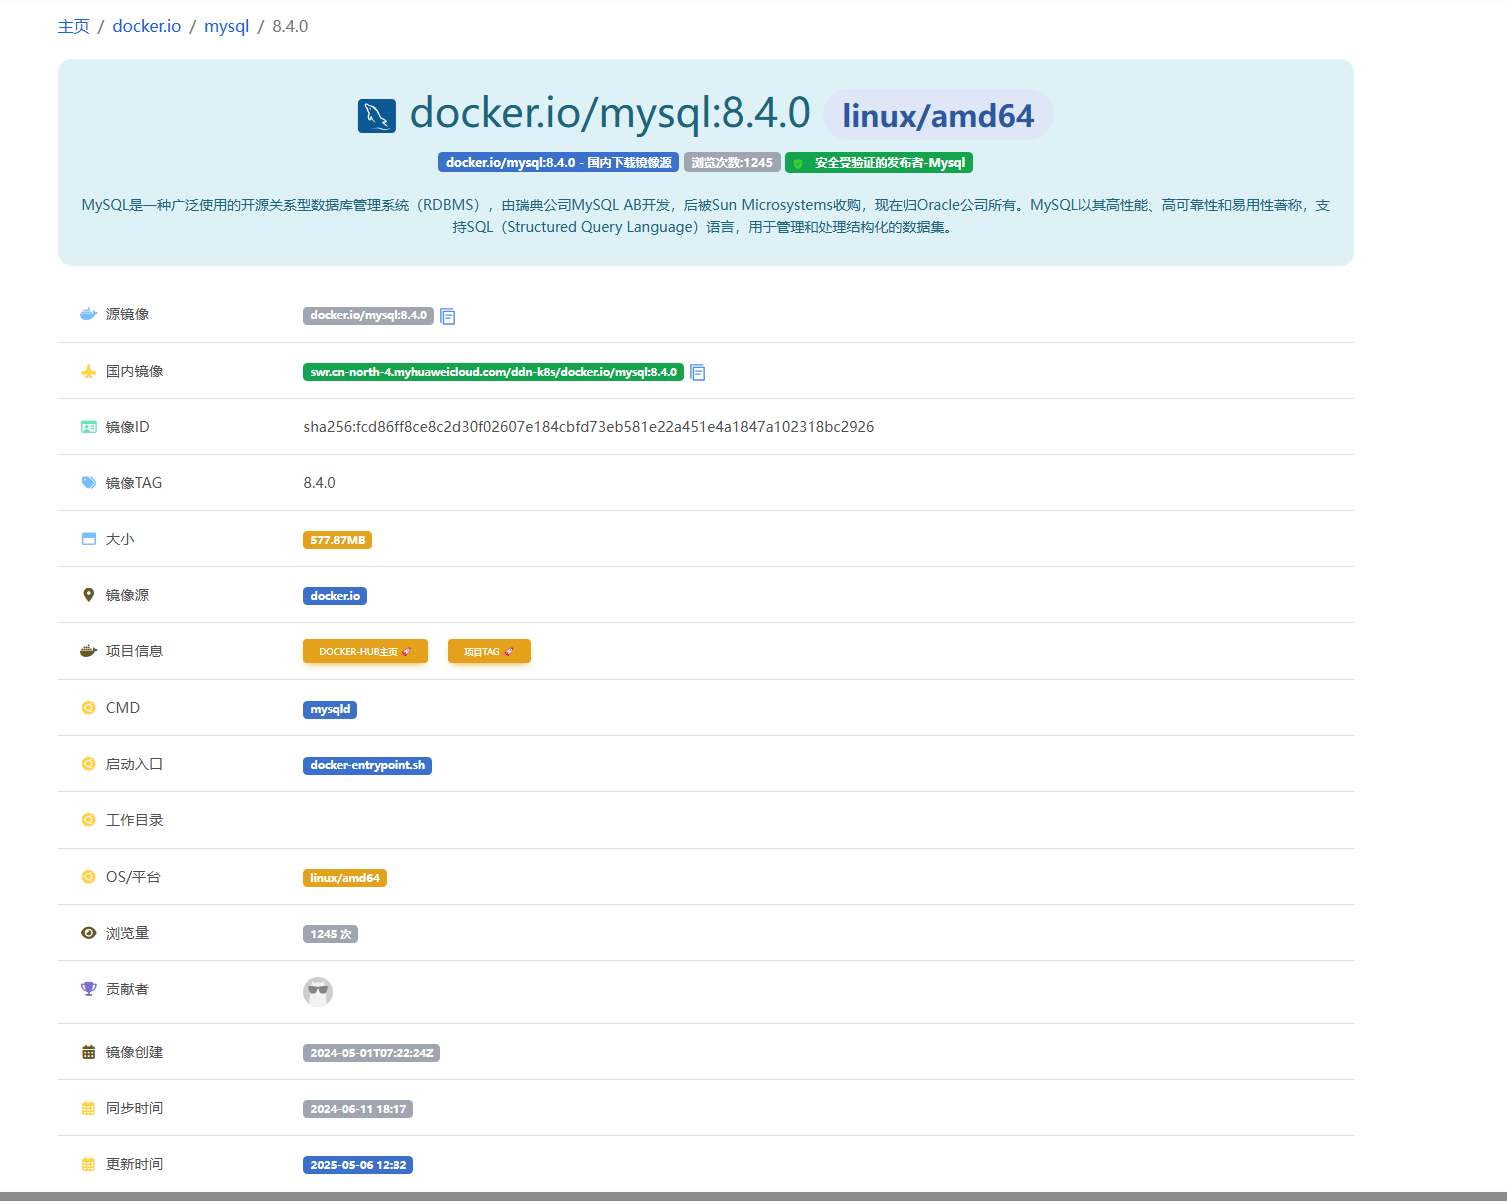Image resolution: width=1507 pixels, height=1202 pixels.
Task: Click the 安全受验证的发布者-Mysql badge
Action: click(x=882, y=162)
